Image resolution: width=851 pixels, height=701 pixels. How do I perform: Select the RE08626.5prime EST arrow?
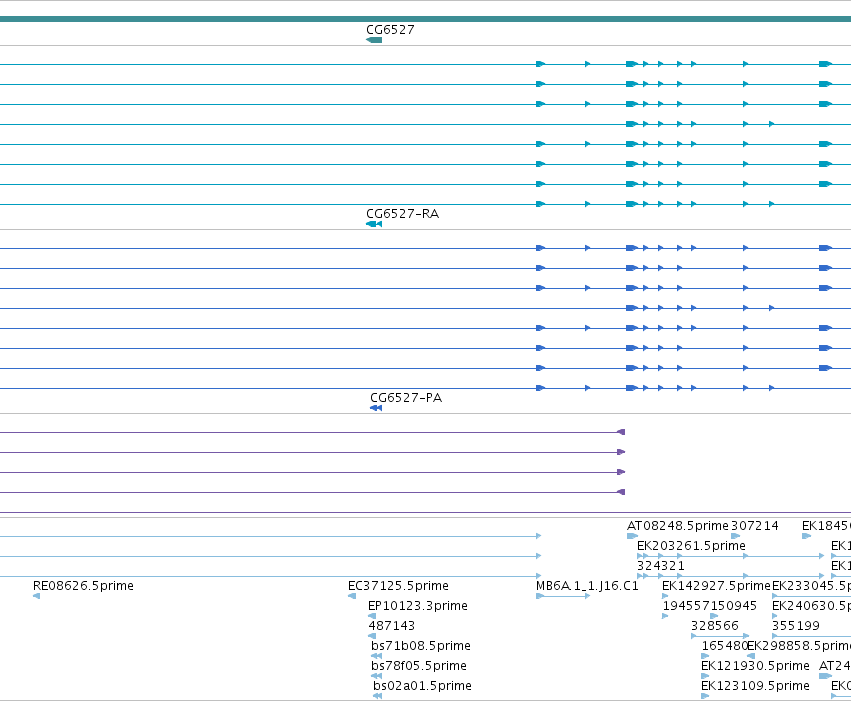tap(36, 596)
